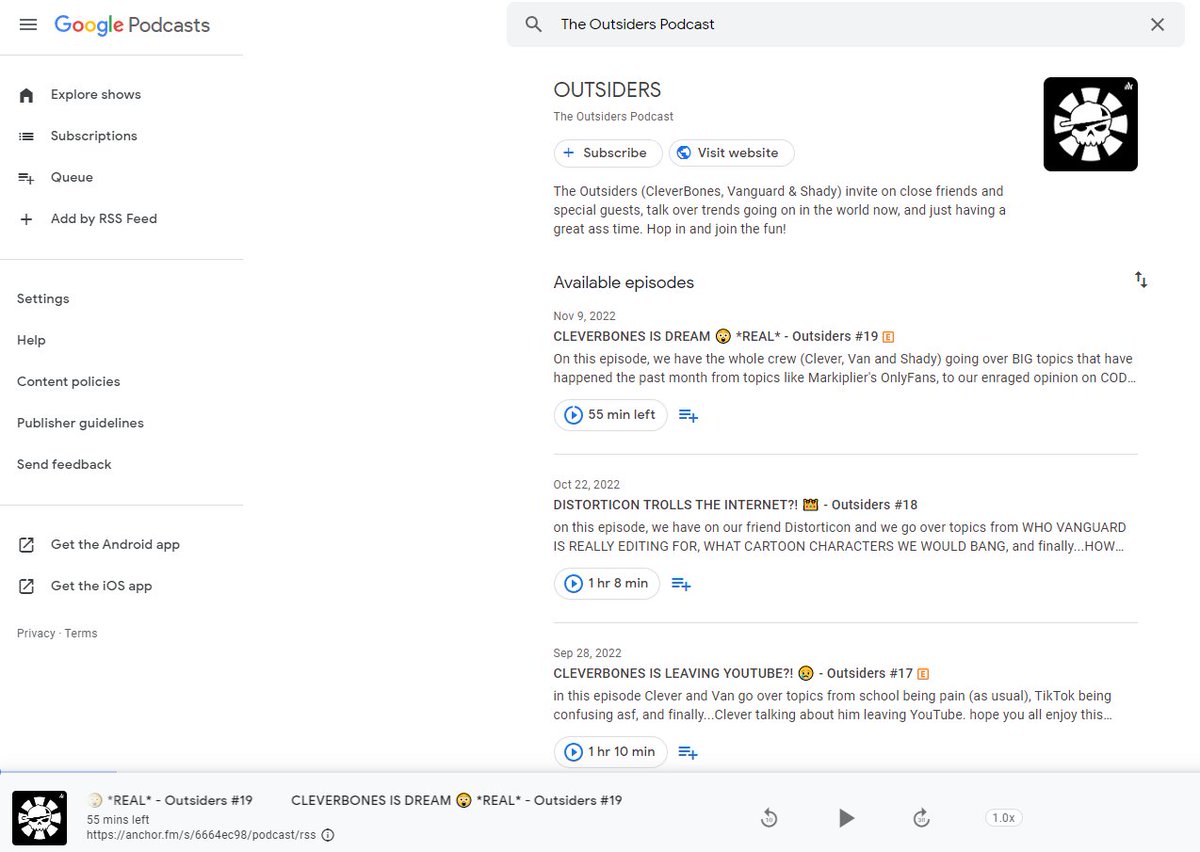
Task: Clear the search field with X
Action: point(1157,25)
